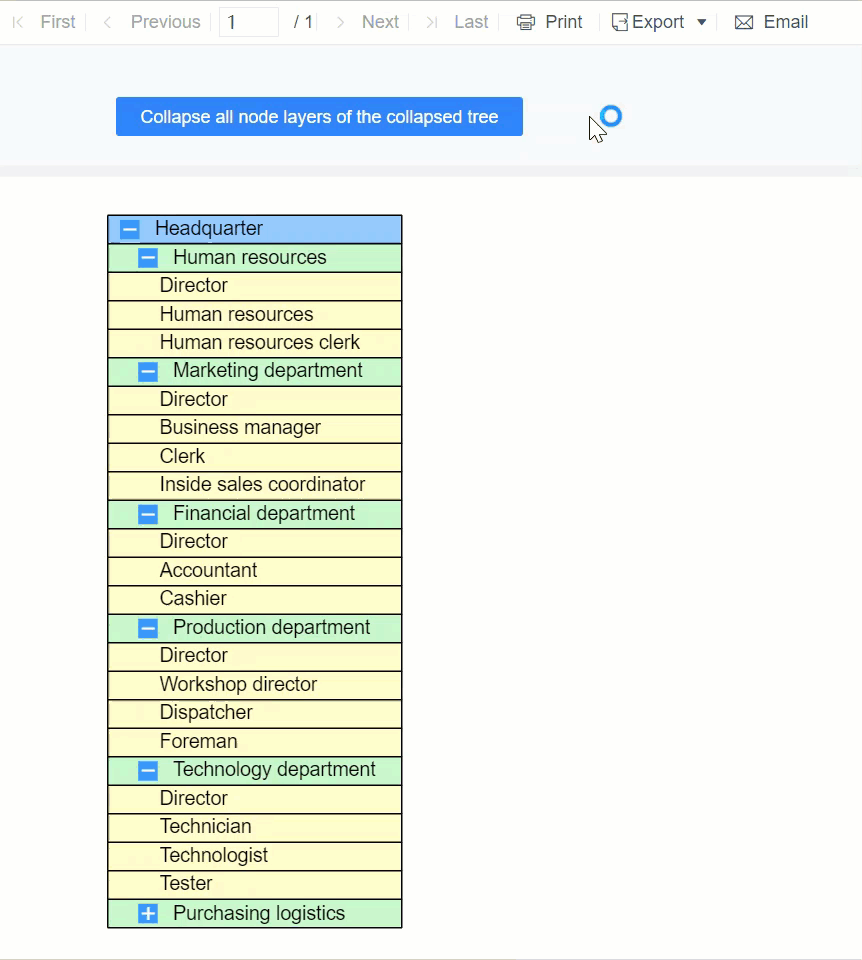This screenshot has width=862, height=960.
Task: Collapse the Technology department node
Action: coord(148,770)
